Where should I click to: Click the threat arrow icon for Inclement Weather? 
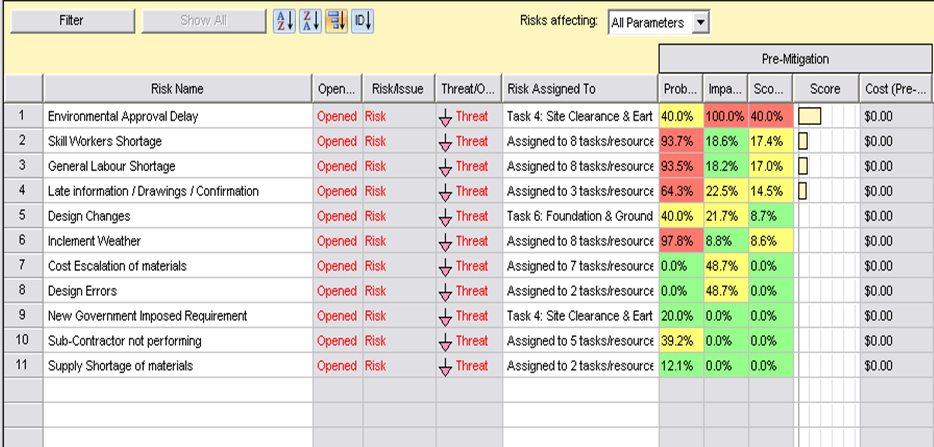tap(445, 242)
